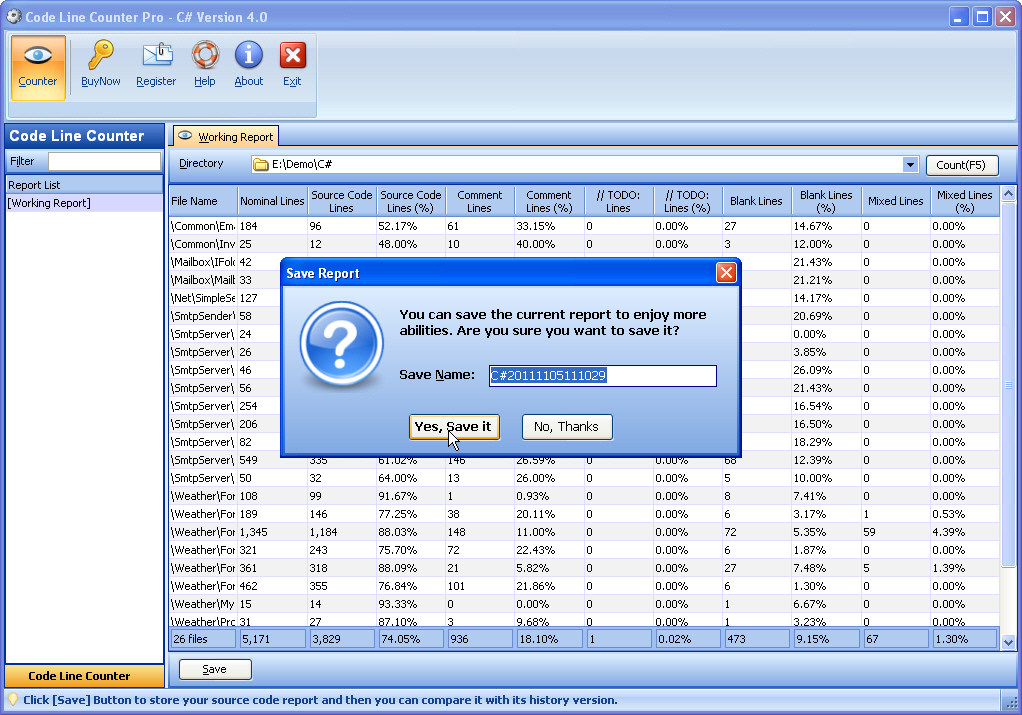Click the 3,829 total source code lines cell

342,639
